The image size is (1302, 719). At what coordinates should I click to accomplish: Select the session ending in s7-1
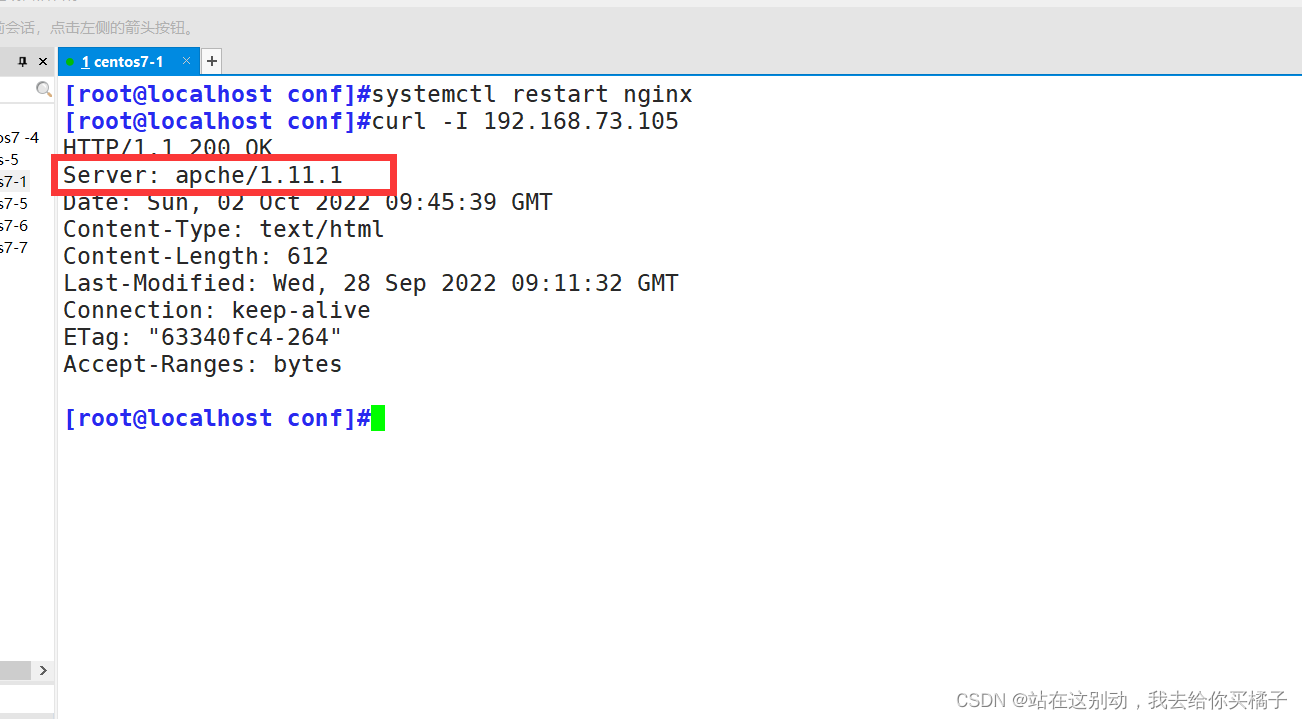coord(14,181)
